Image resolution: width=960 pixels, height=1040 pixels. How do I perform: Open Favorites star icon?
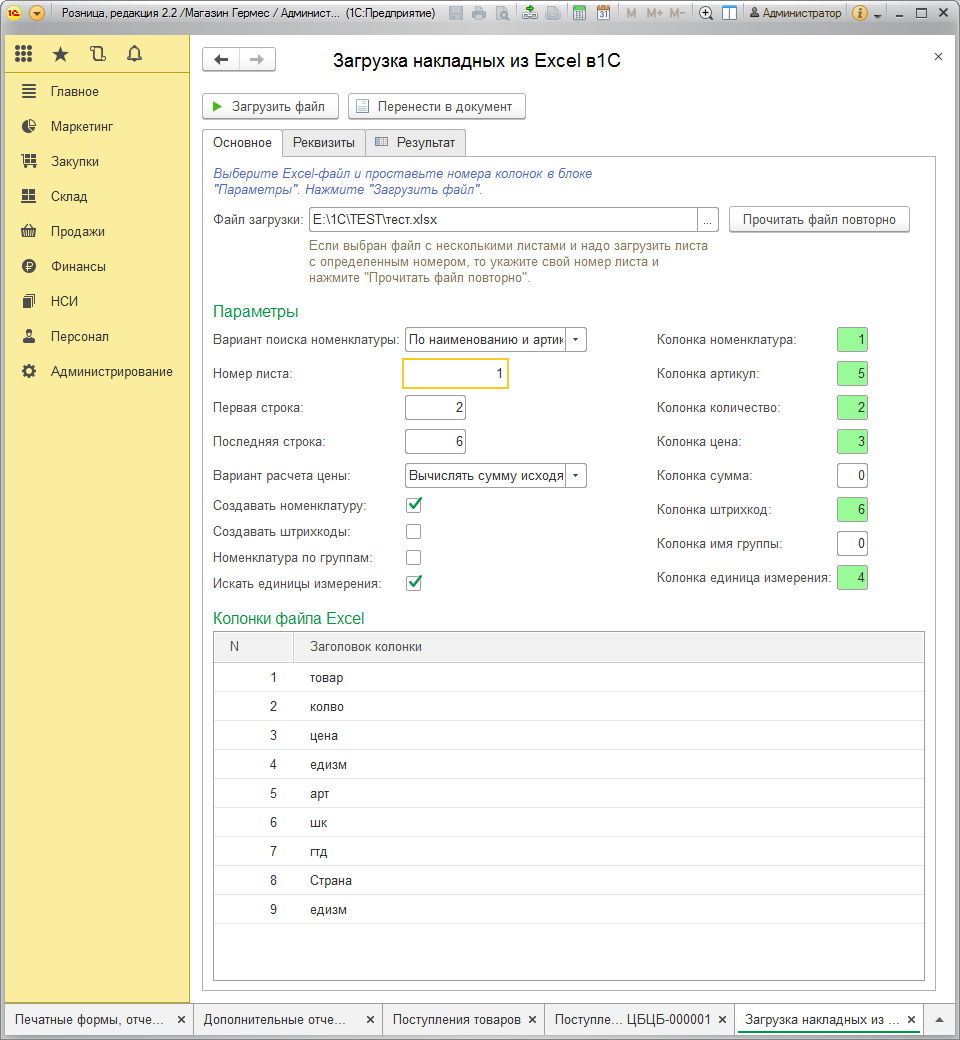pos(60,54)
